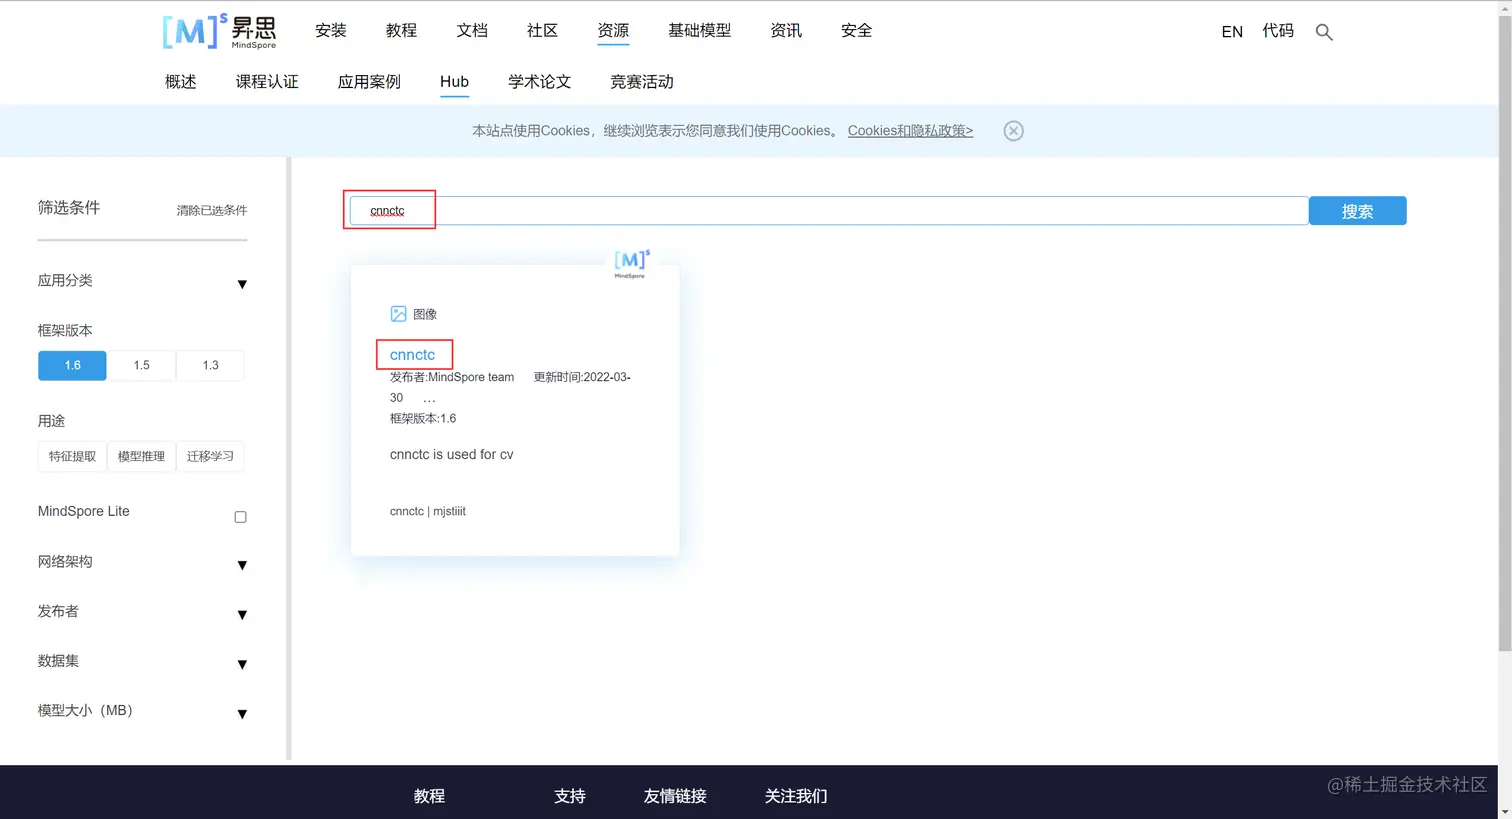Dismiss the cookies notice with X icon
1512x819 pixels.
pos(1013,131)
